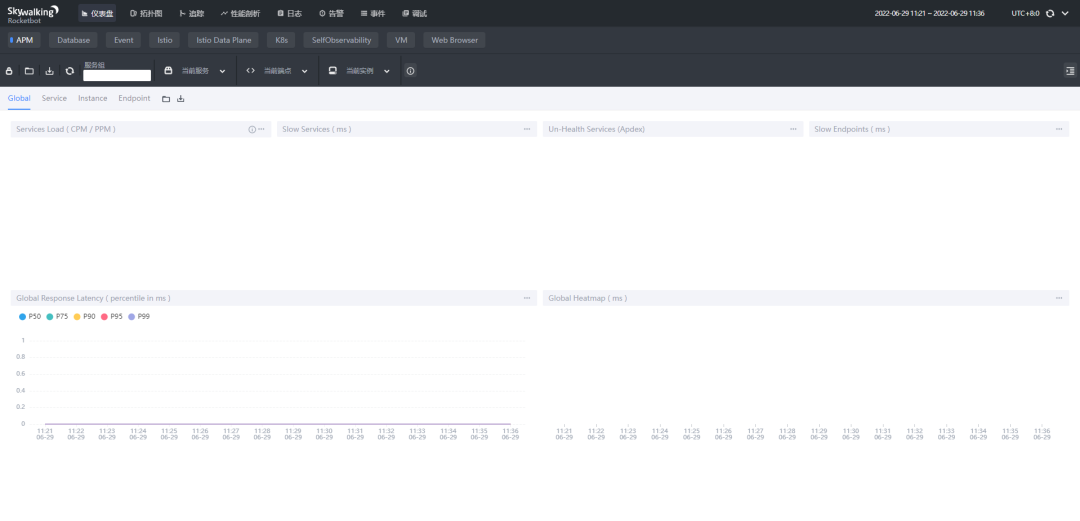Focus the 服务组 service group input
This screenshot has height=521, width=1080.
coord(117,76)
